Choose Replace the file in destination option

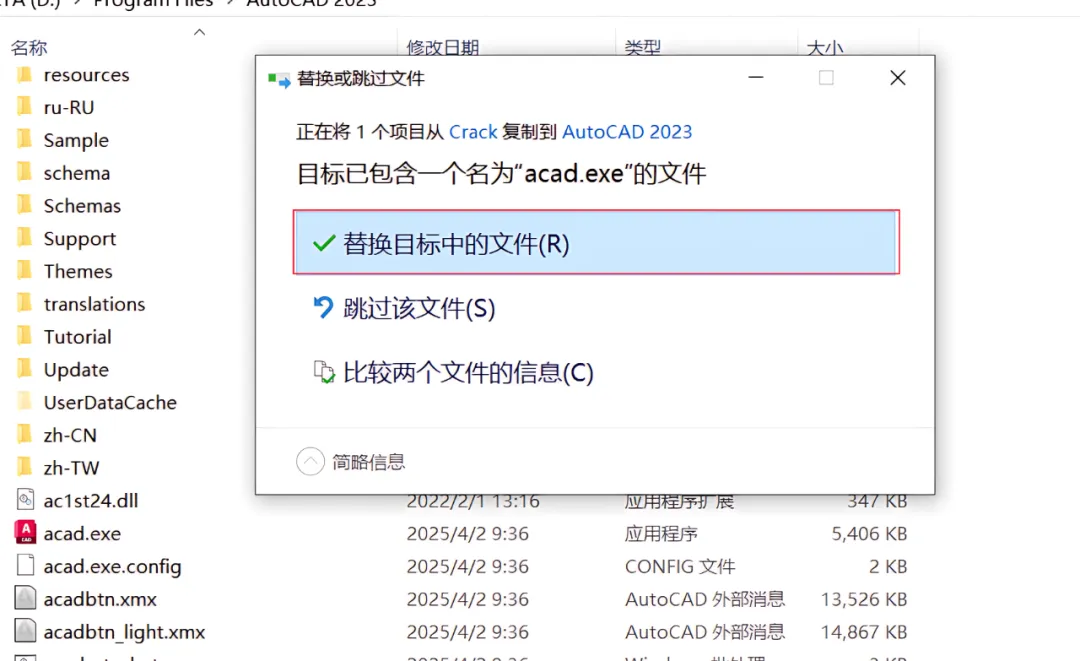(x=596, y=242)
